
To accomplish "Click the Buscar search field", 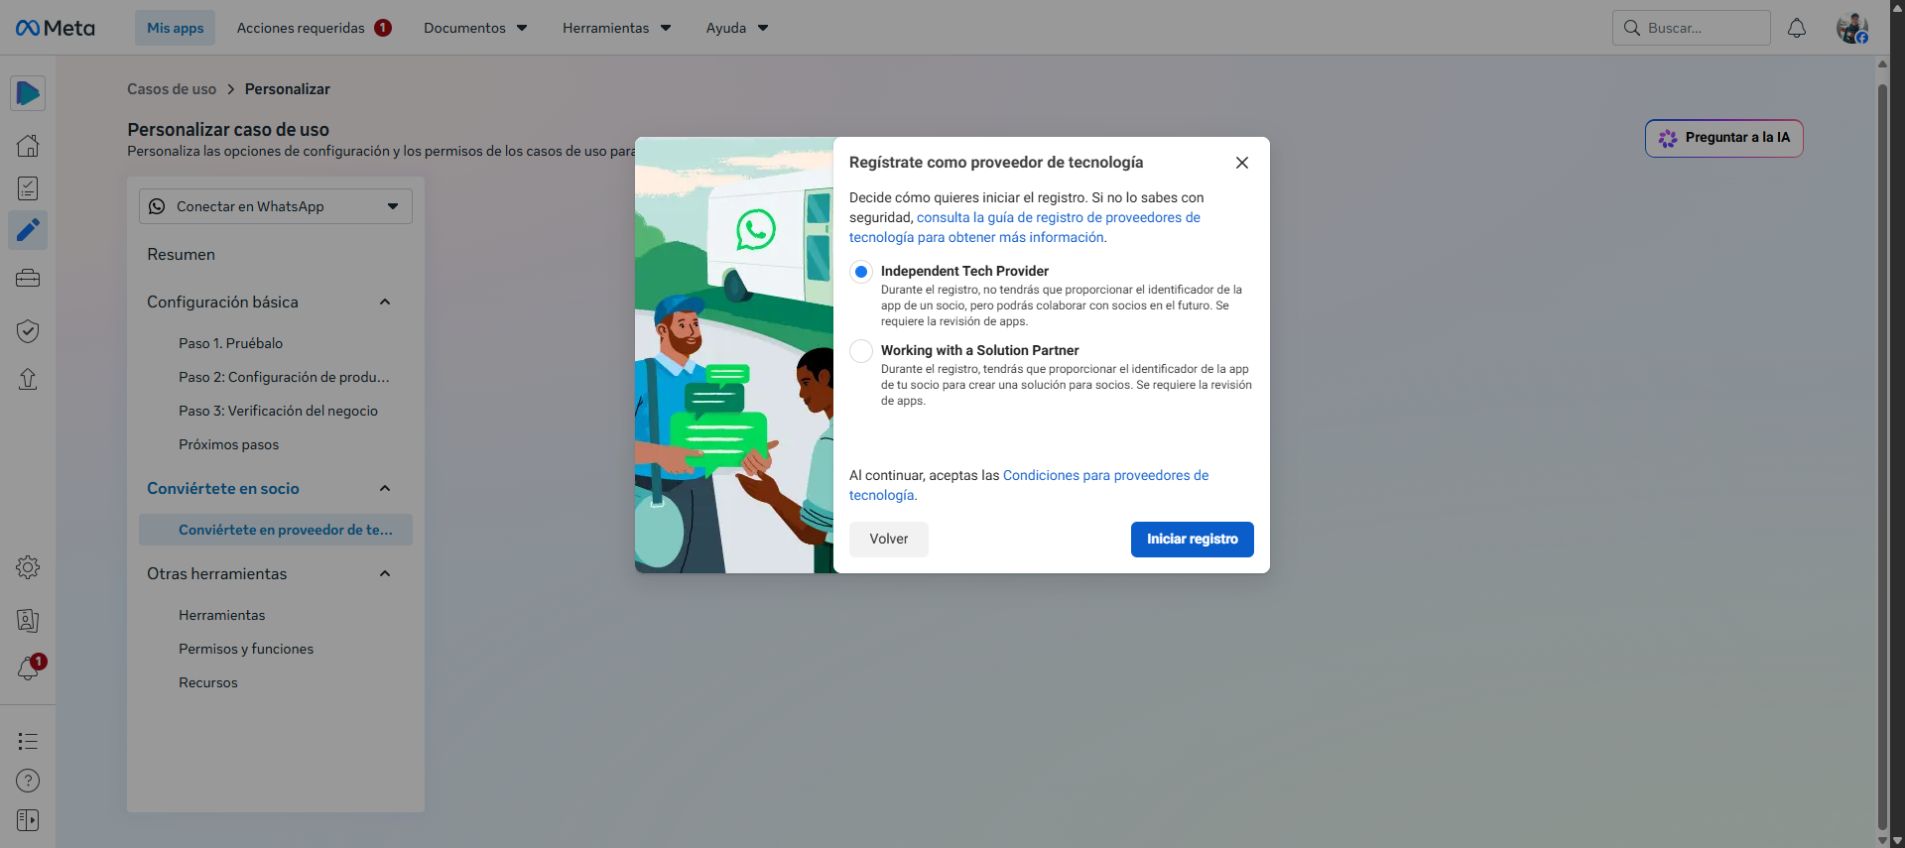I will pos(1691,28).
